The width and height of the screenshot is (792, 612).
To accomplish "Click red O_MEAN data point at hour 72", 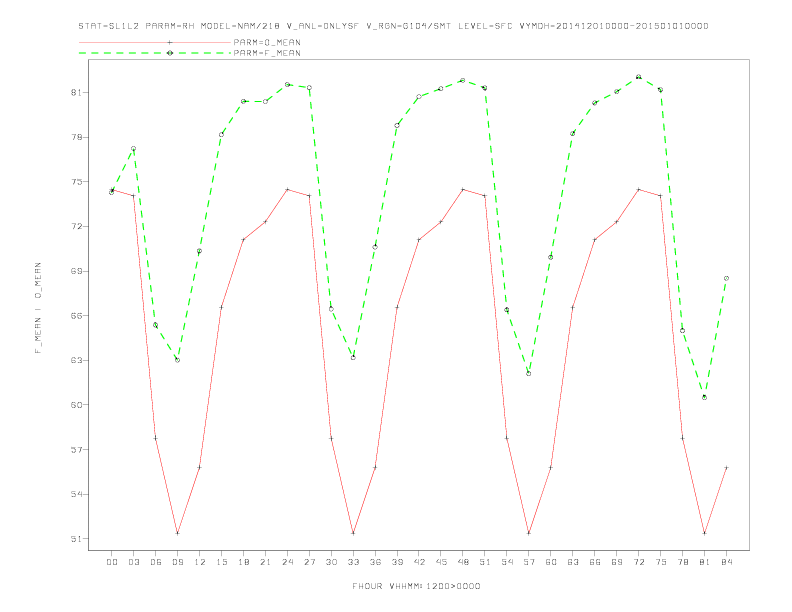I will 638,189.
